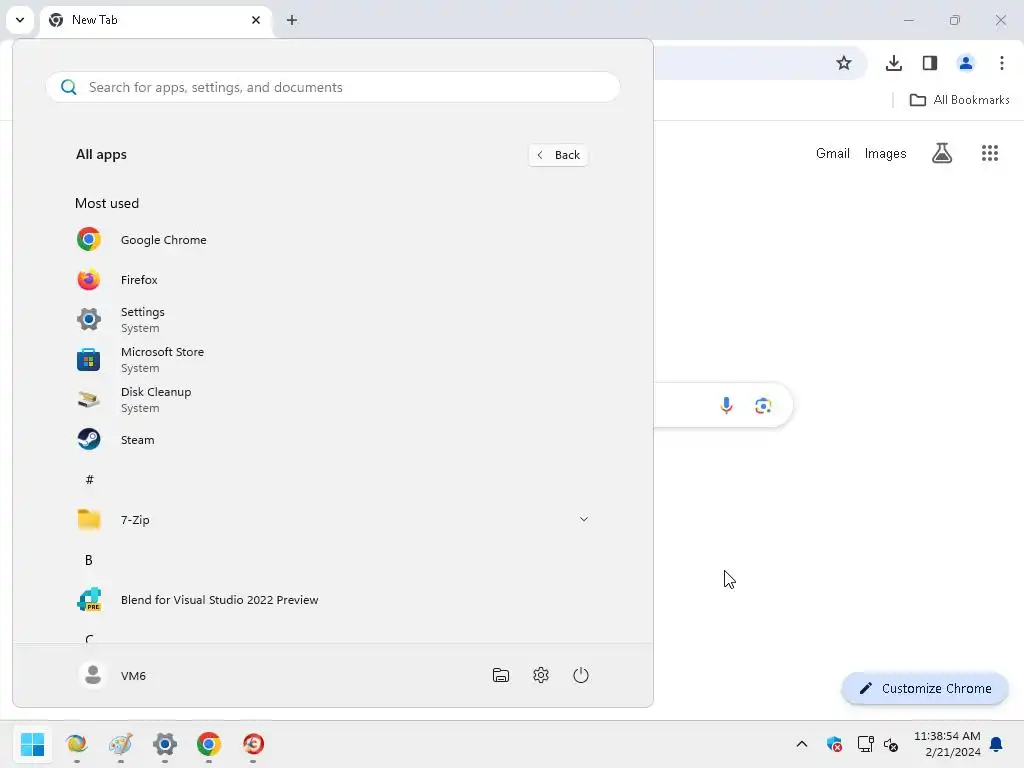The height and width of the screenshot is (768, 1024).
Task: Open Google Chrome from Most used list
Action: [332, 240]
